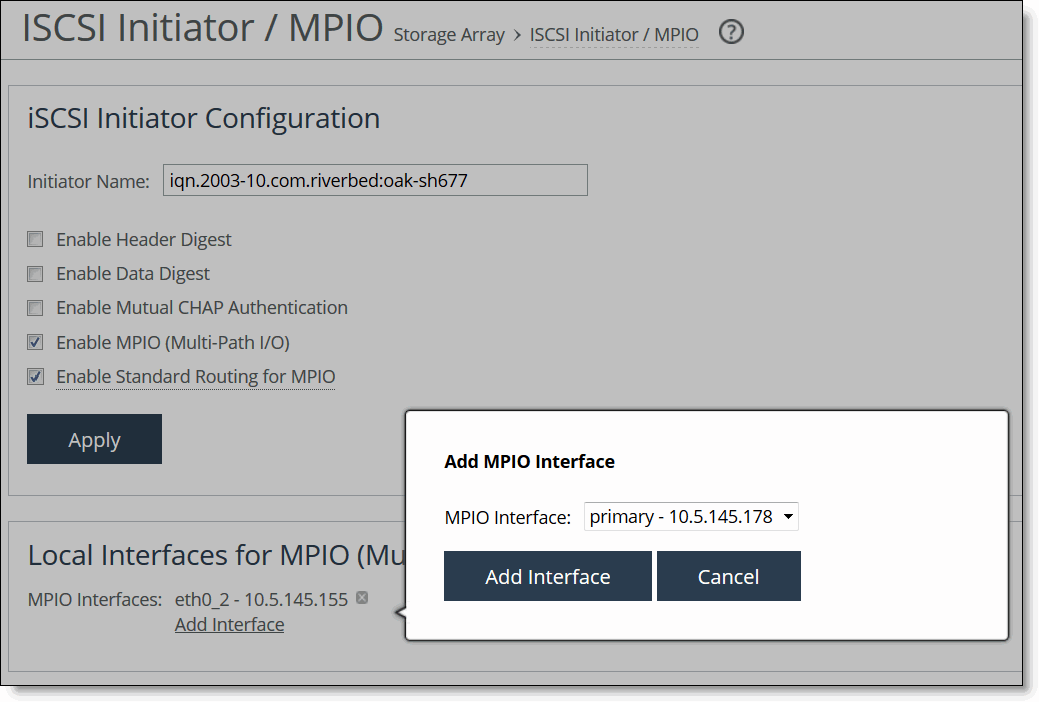1039x702 pixels.
Task: Remove eth0_2 interface using its delete icon
Action: point(361,597)
